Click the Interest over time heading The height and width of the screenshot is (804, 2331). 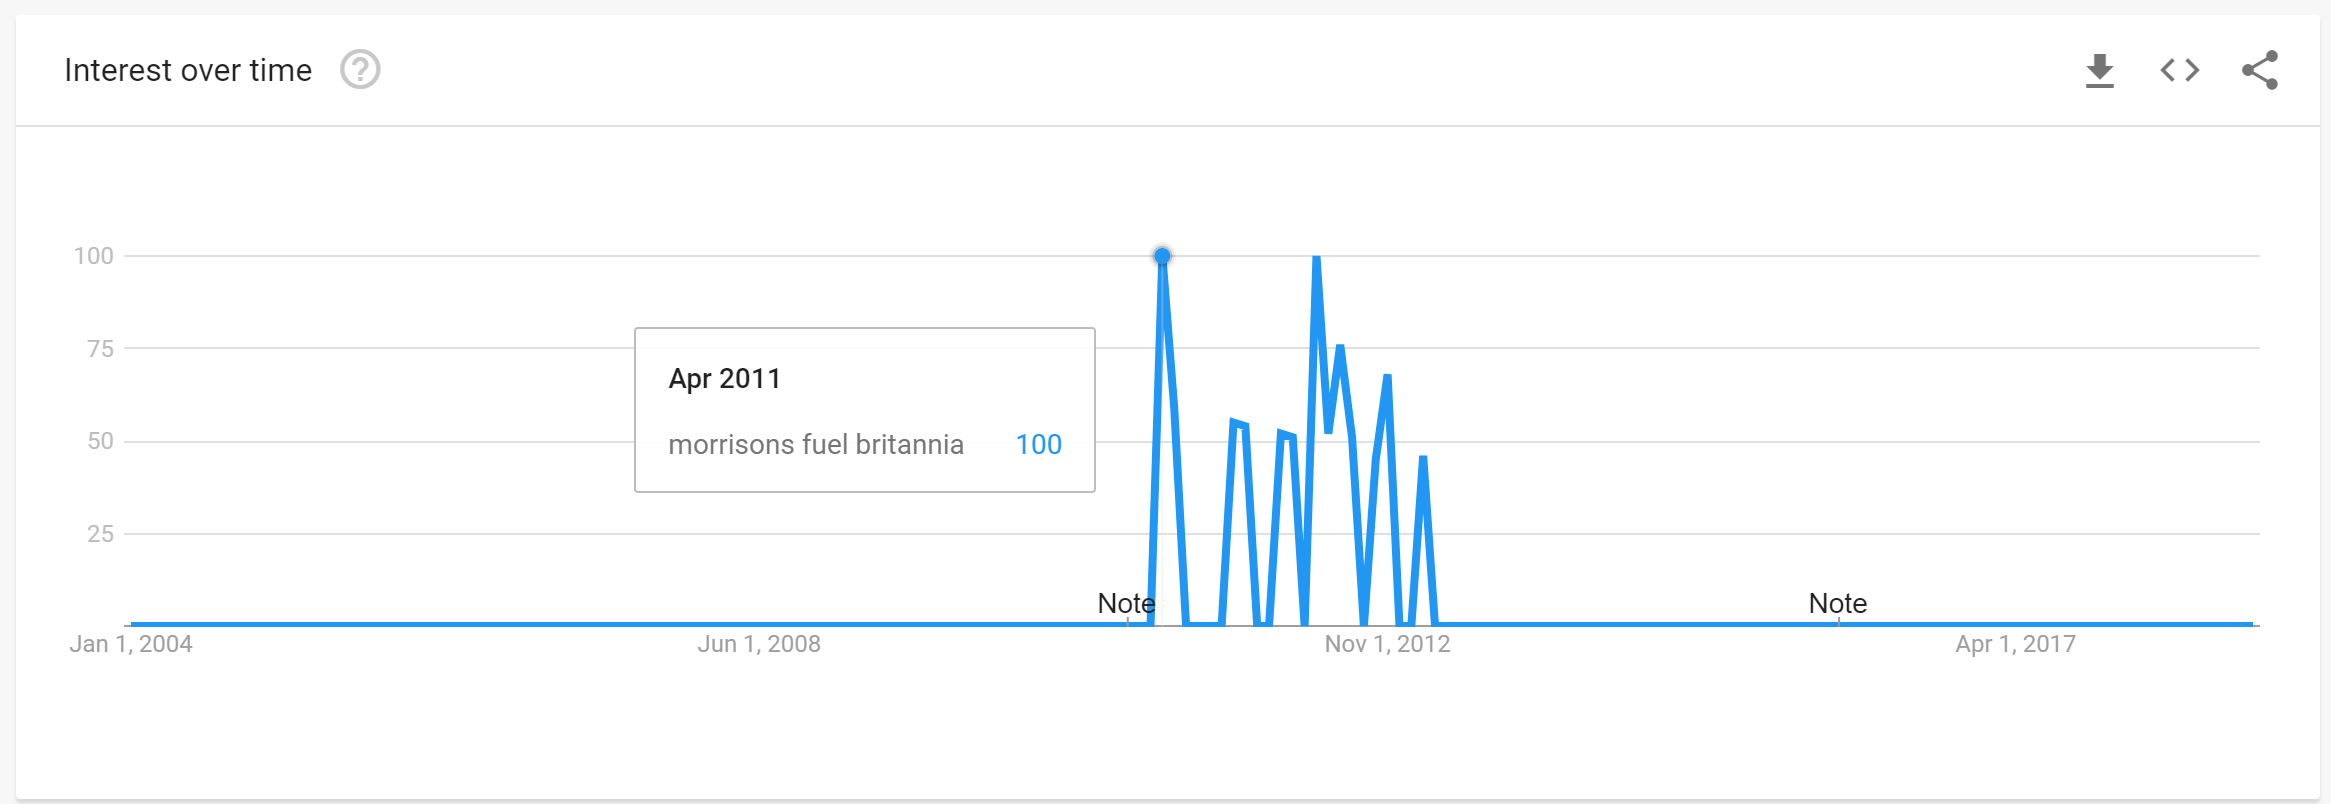tap(188, 70)
